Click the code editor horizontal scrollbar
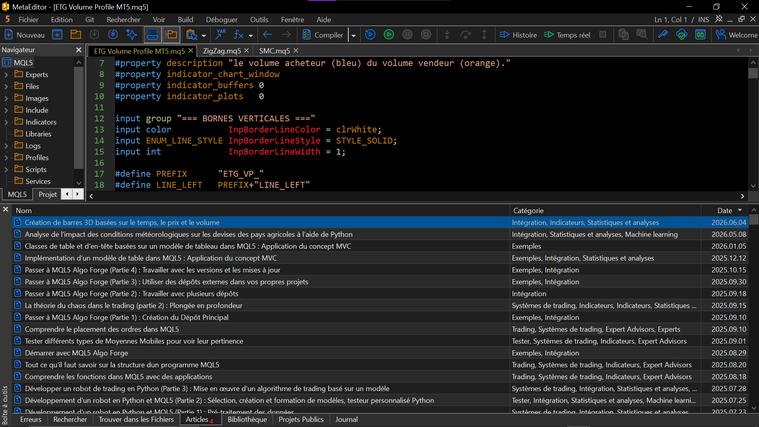Image resolution: width=759 pixels, height=427 pixels. pos(416,196)
